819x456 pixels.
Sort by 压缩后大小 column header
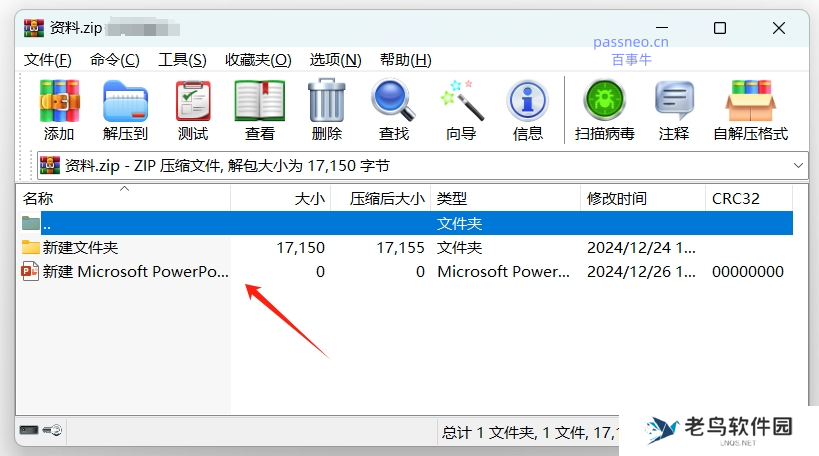click(x=381, y=198)
